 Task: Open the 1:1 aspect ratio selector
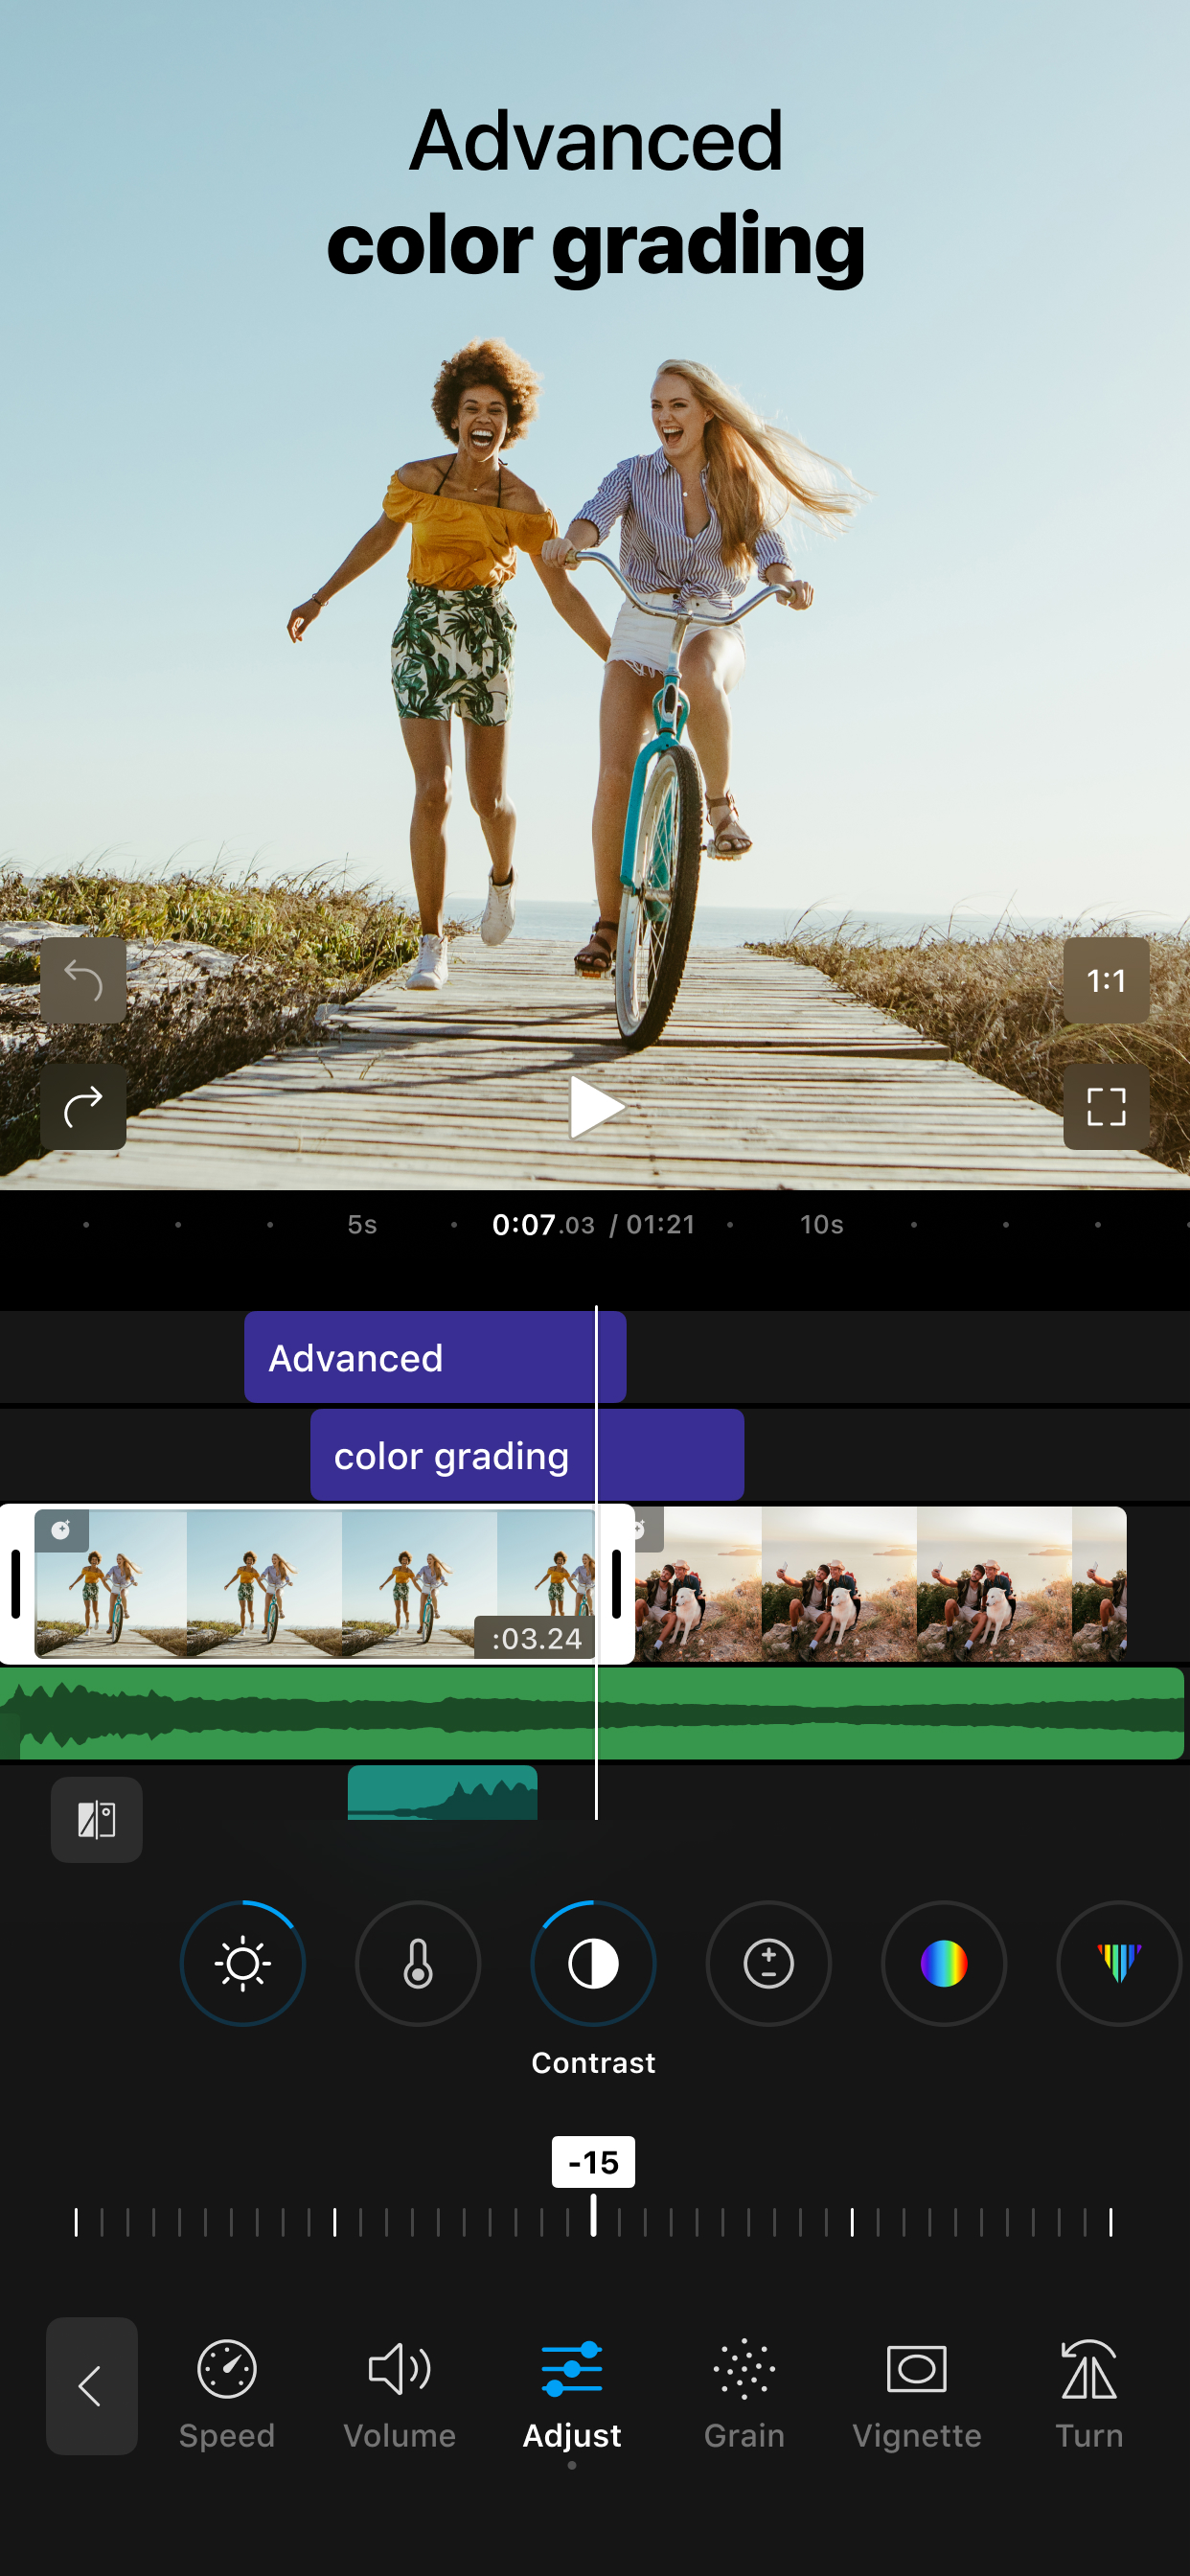(1106, 980)
